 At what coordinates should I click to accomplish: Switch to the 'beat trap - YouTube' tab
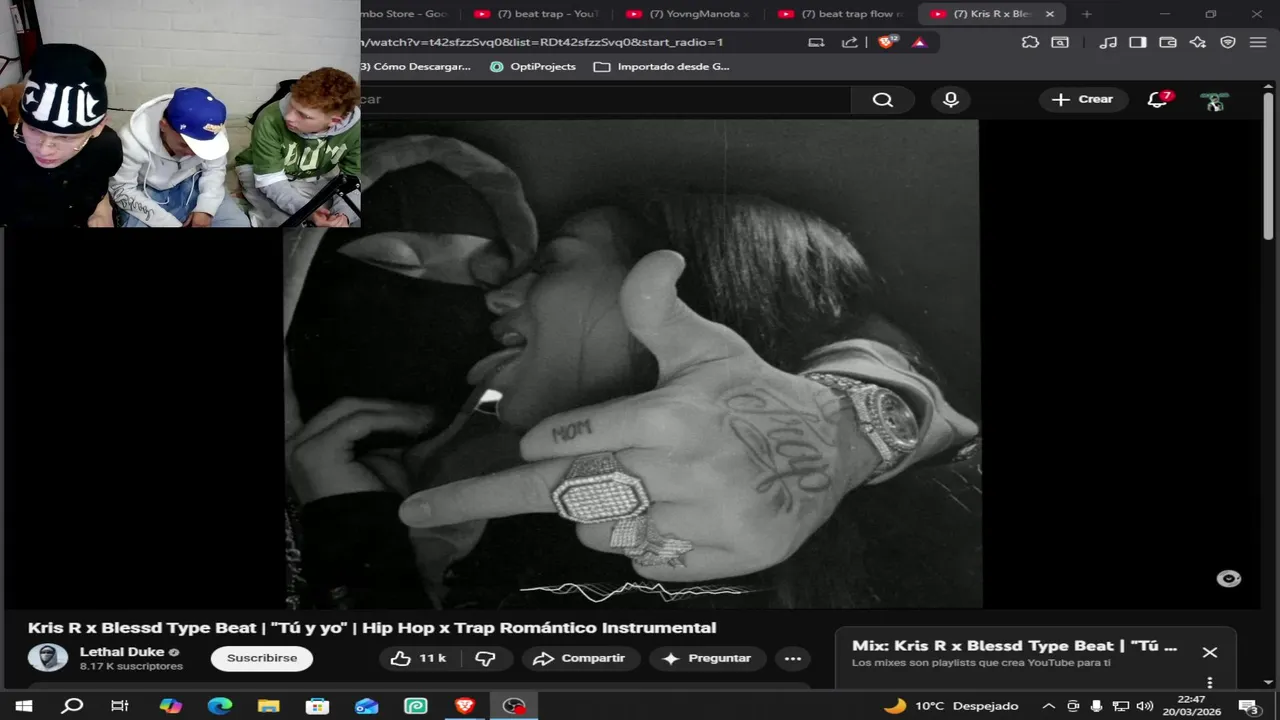537,14
